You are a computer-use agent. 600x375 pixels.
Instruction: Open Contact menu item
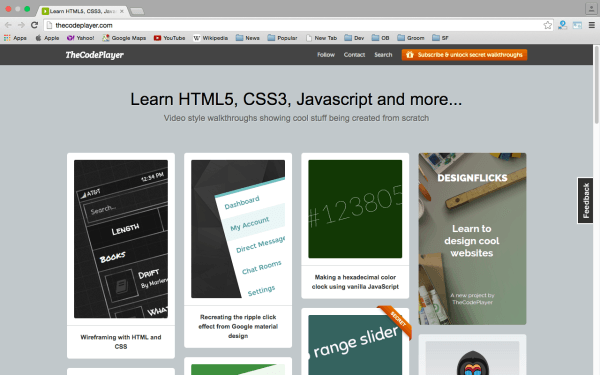354,55
